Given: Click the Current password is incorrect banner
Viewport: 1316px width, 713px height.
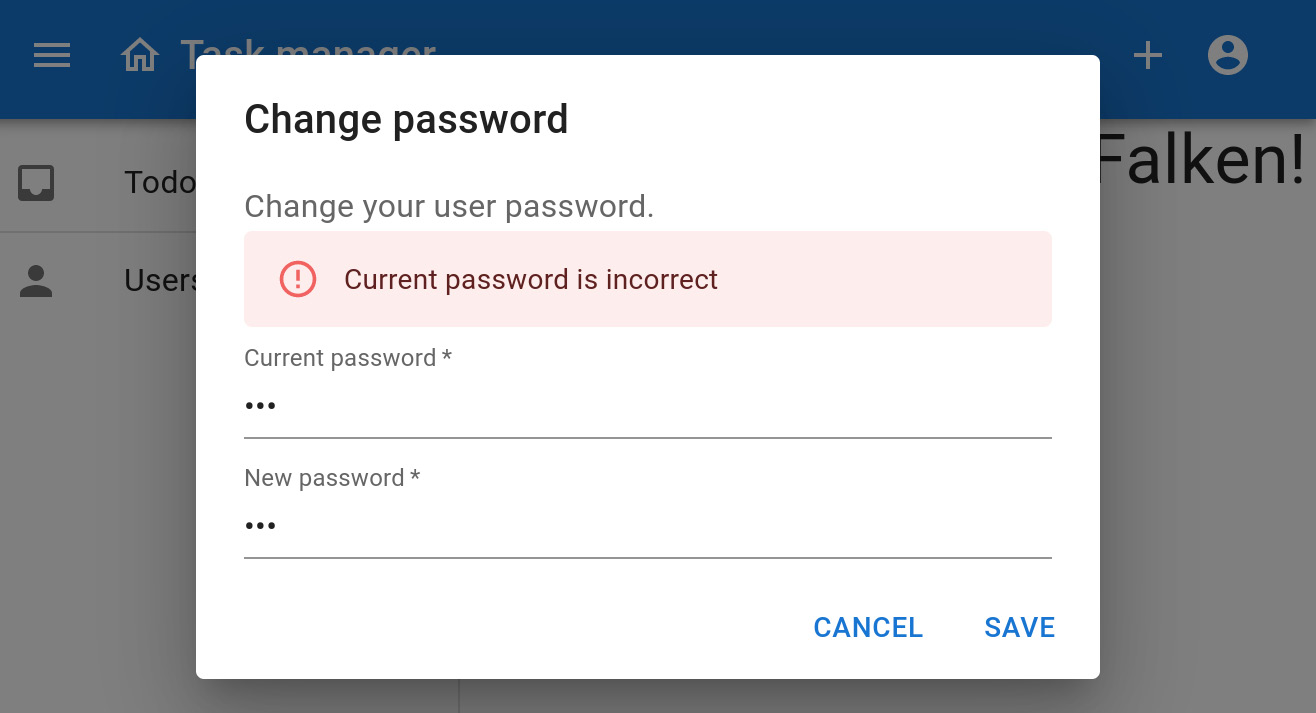Looking at the screenshot, I should pyautogui.click(x=647, y=279).
